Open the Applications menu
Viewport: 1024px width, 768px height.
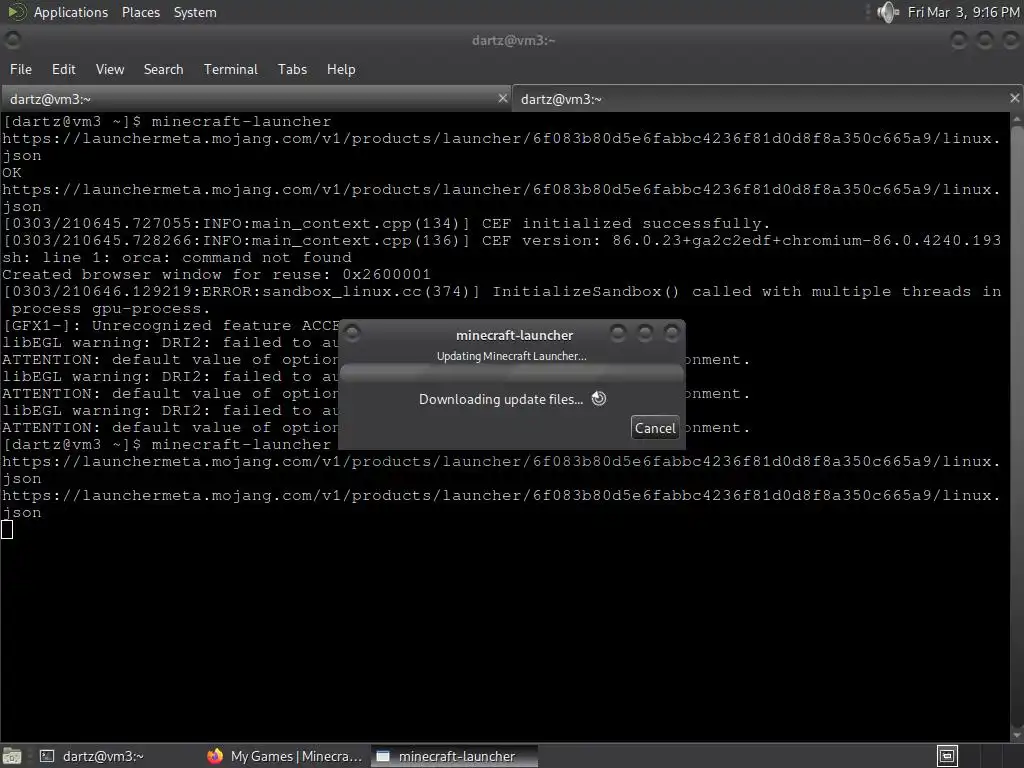[71, 12]
